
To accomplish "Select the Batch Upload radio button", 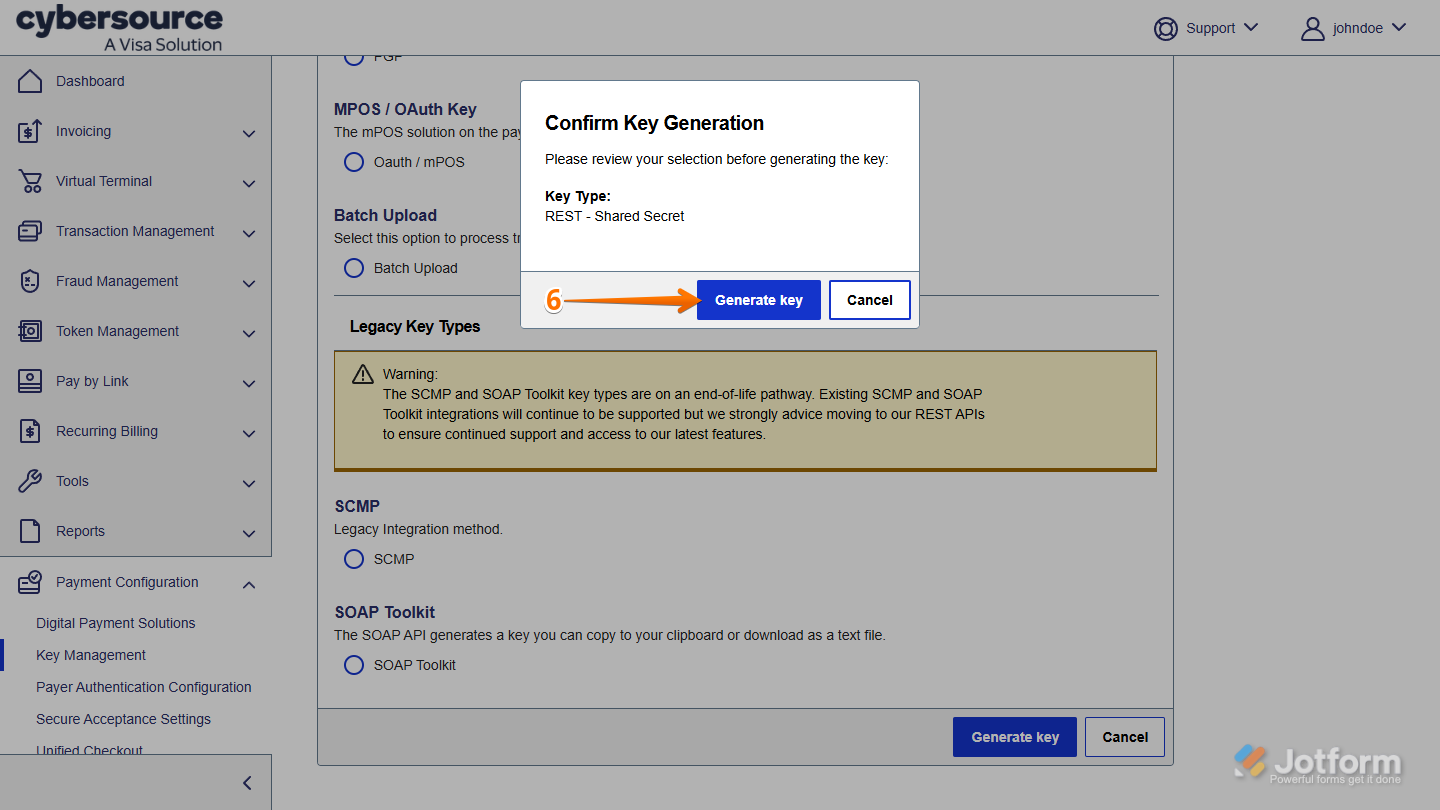I will pyautogui.click(x=354, y=268).
